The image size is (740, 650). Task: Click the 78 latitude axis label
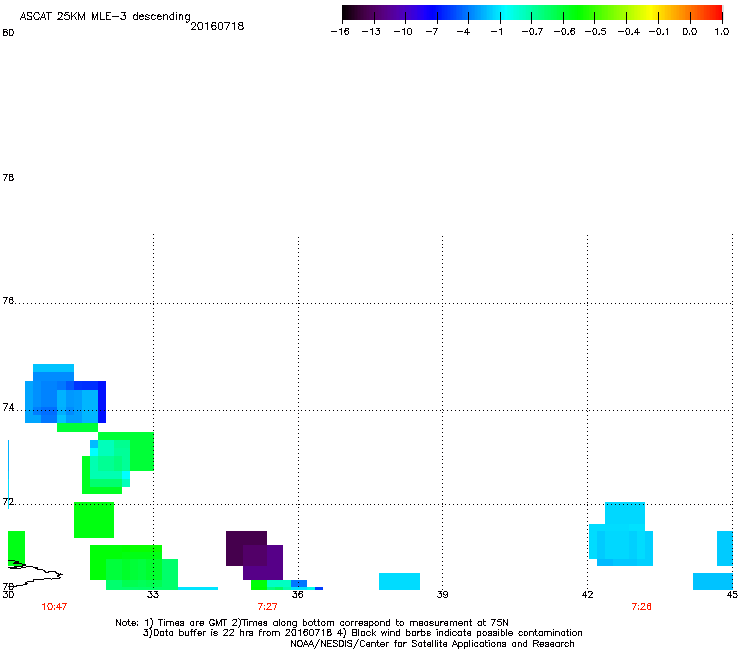pos(8,177)
